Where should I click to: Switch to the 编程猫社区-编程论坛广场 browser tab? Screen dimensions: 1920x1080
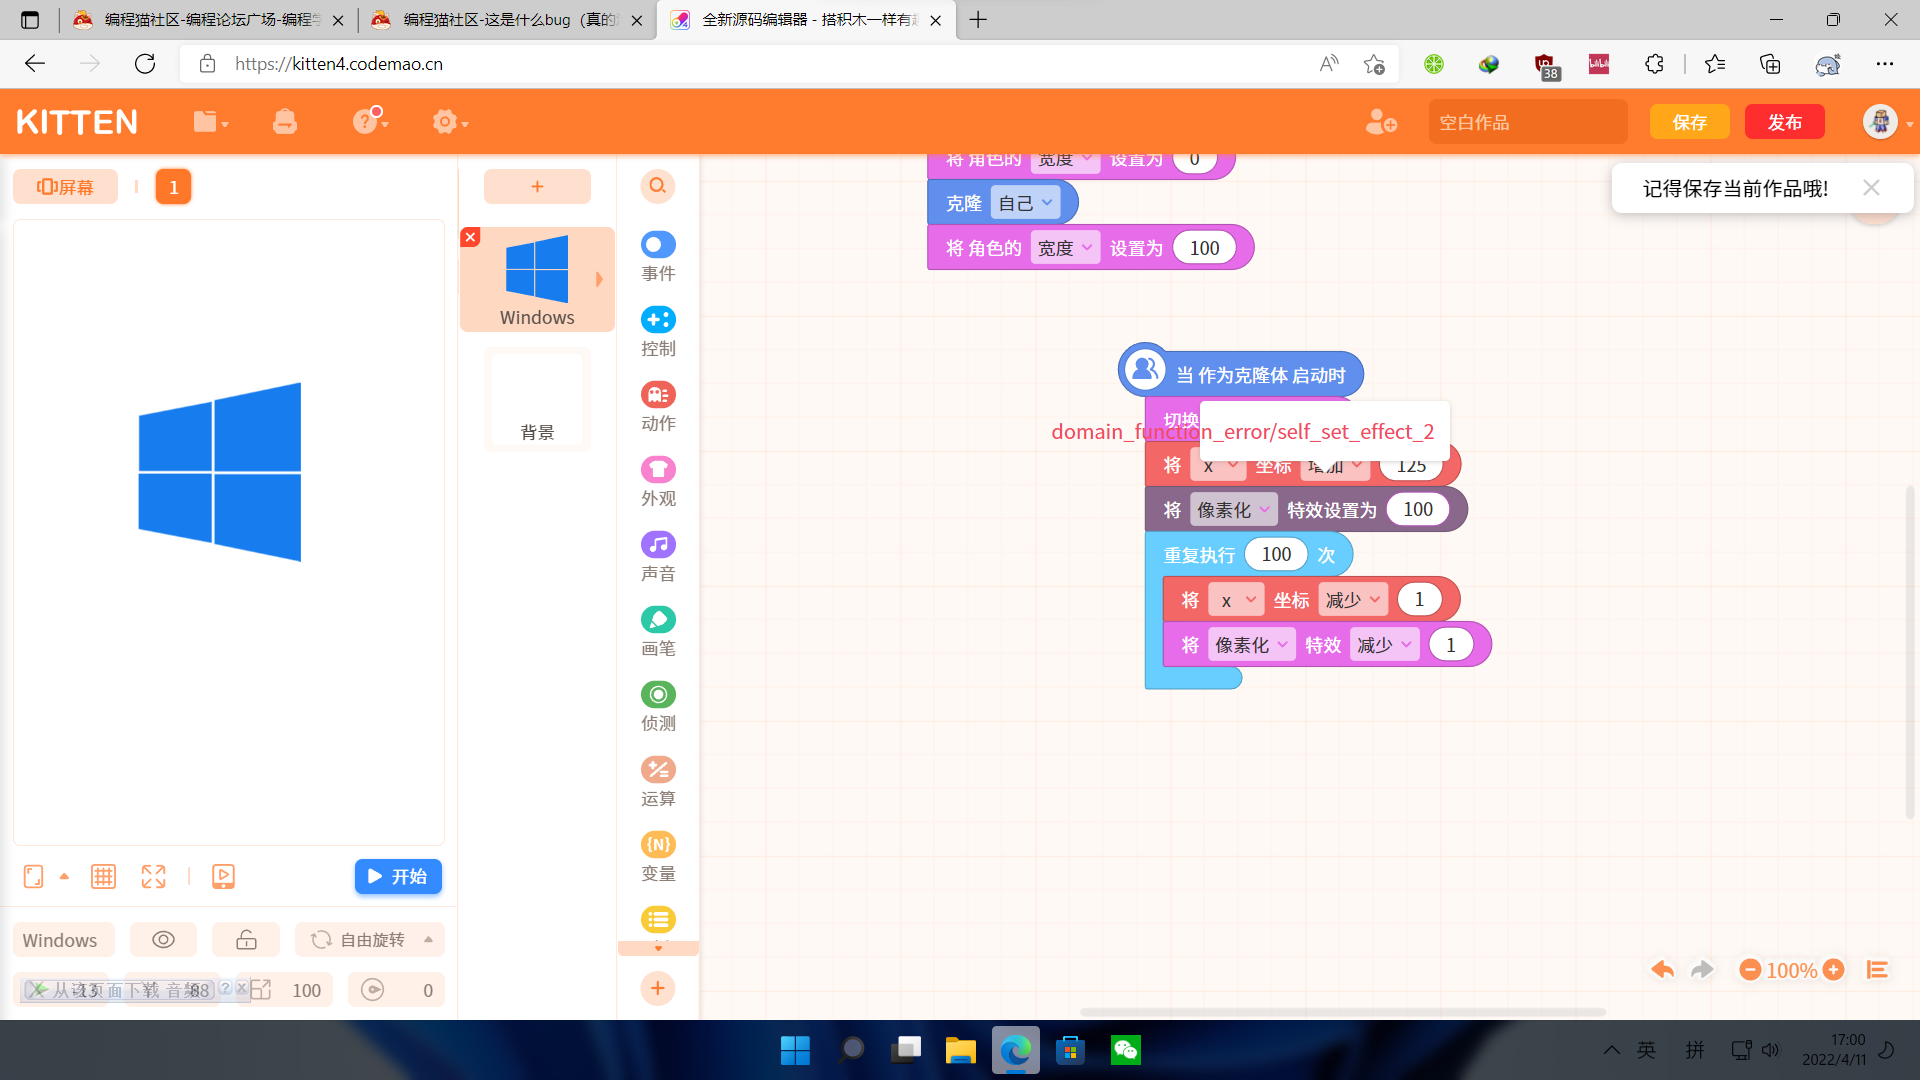click(208, 20)
